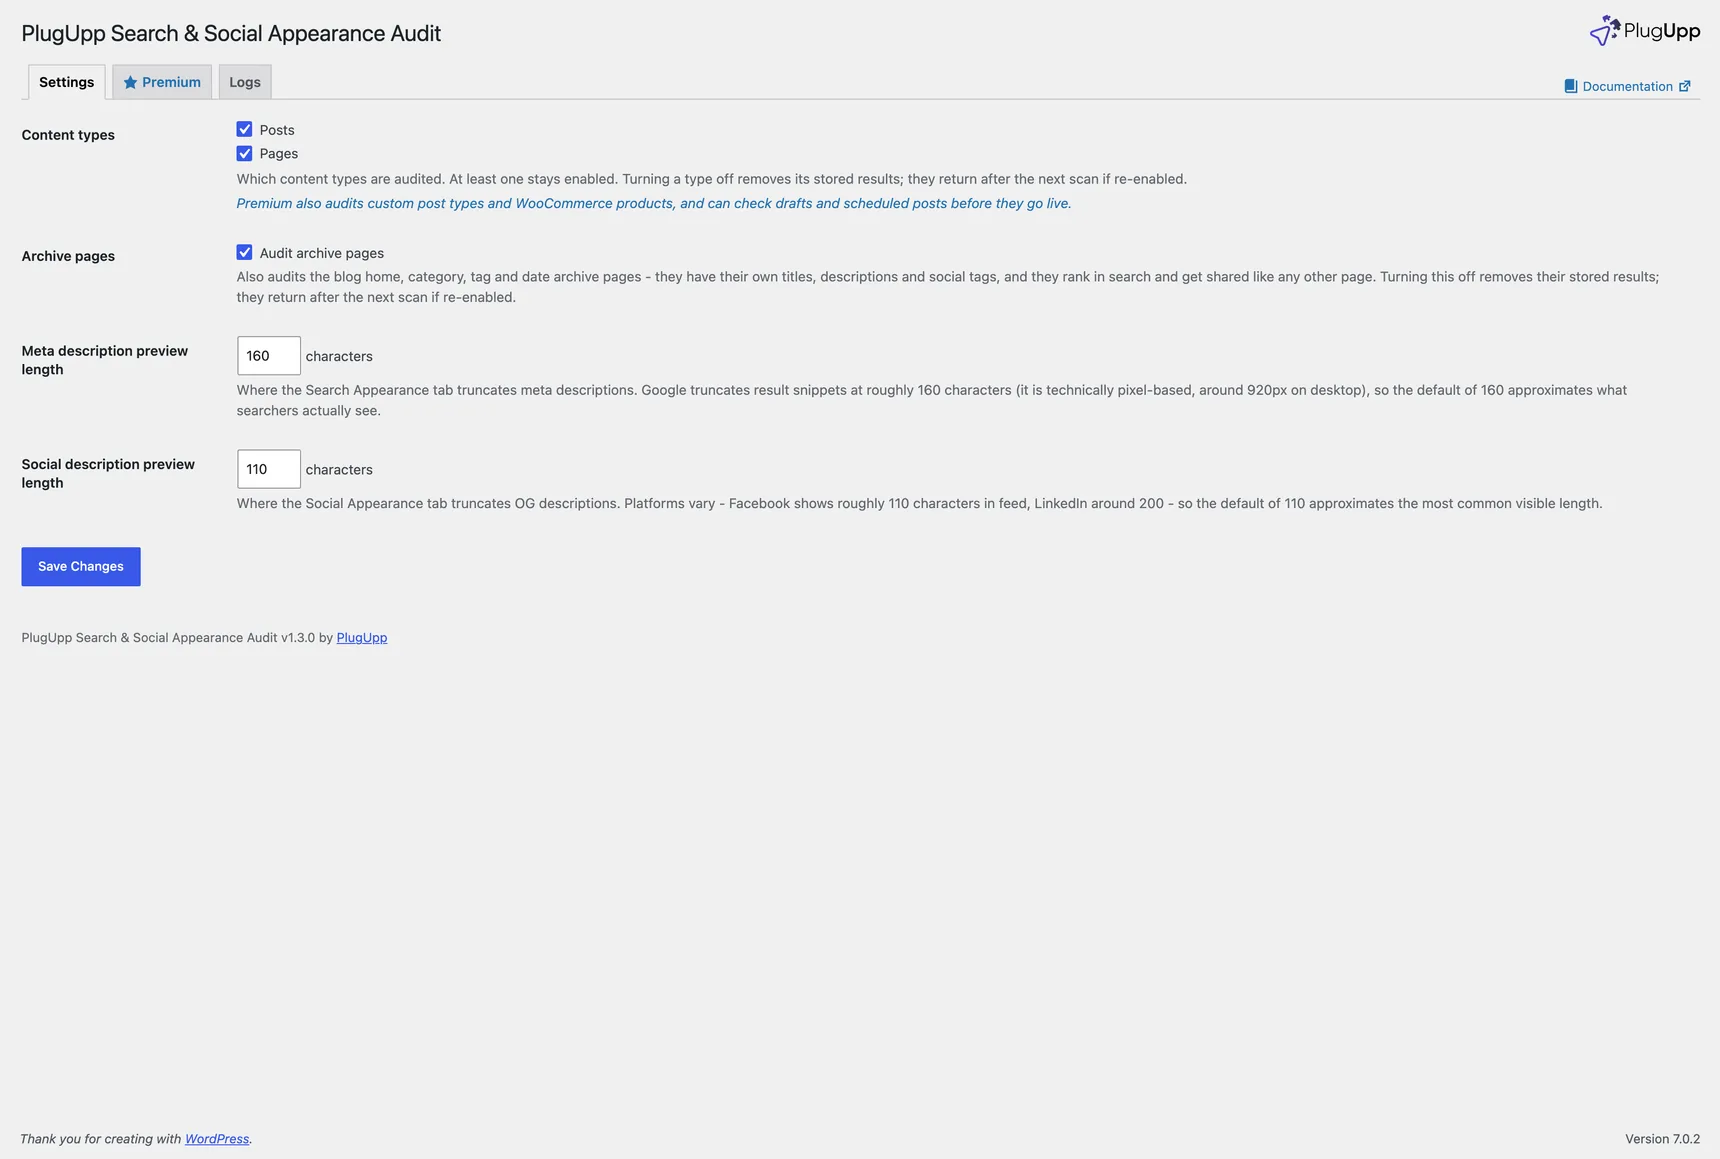Click the 'Social description preview length' label

[108, 473]
